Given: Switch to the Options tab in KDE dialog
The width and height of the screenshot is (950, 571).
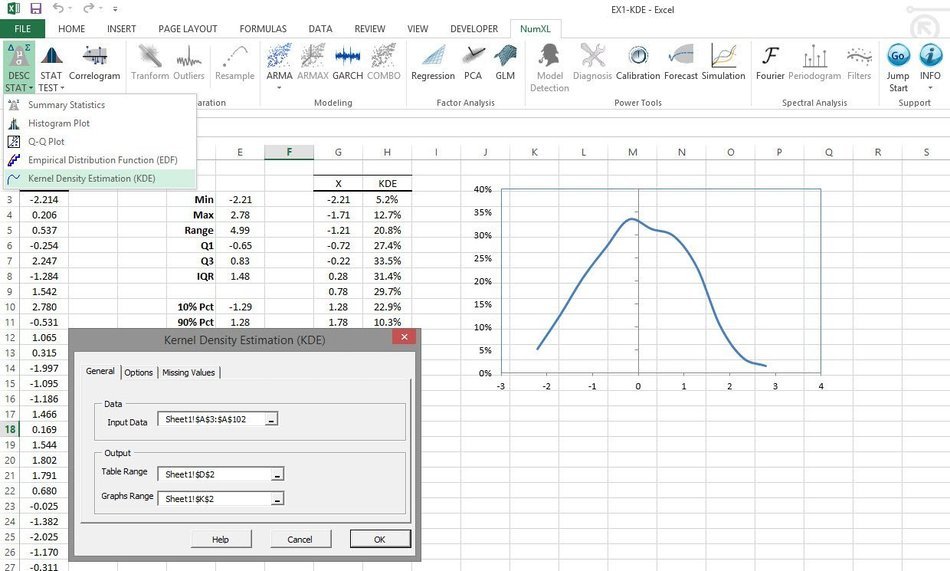Looking at the screenshot, I should point(139,372).
